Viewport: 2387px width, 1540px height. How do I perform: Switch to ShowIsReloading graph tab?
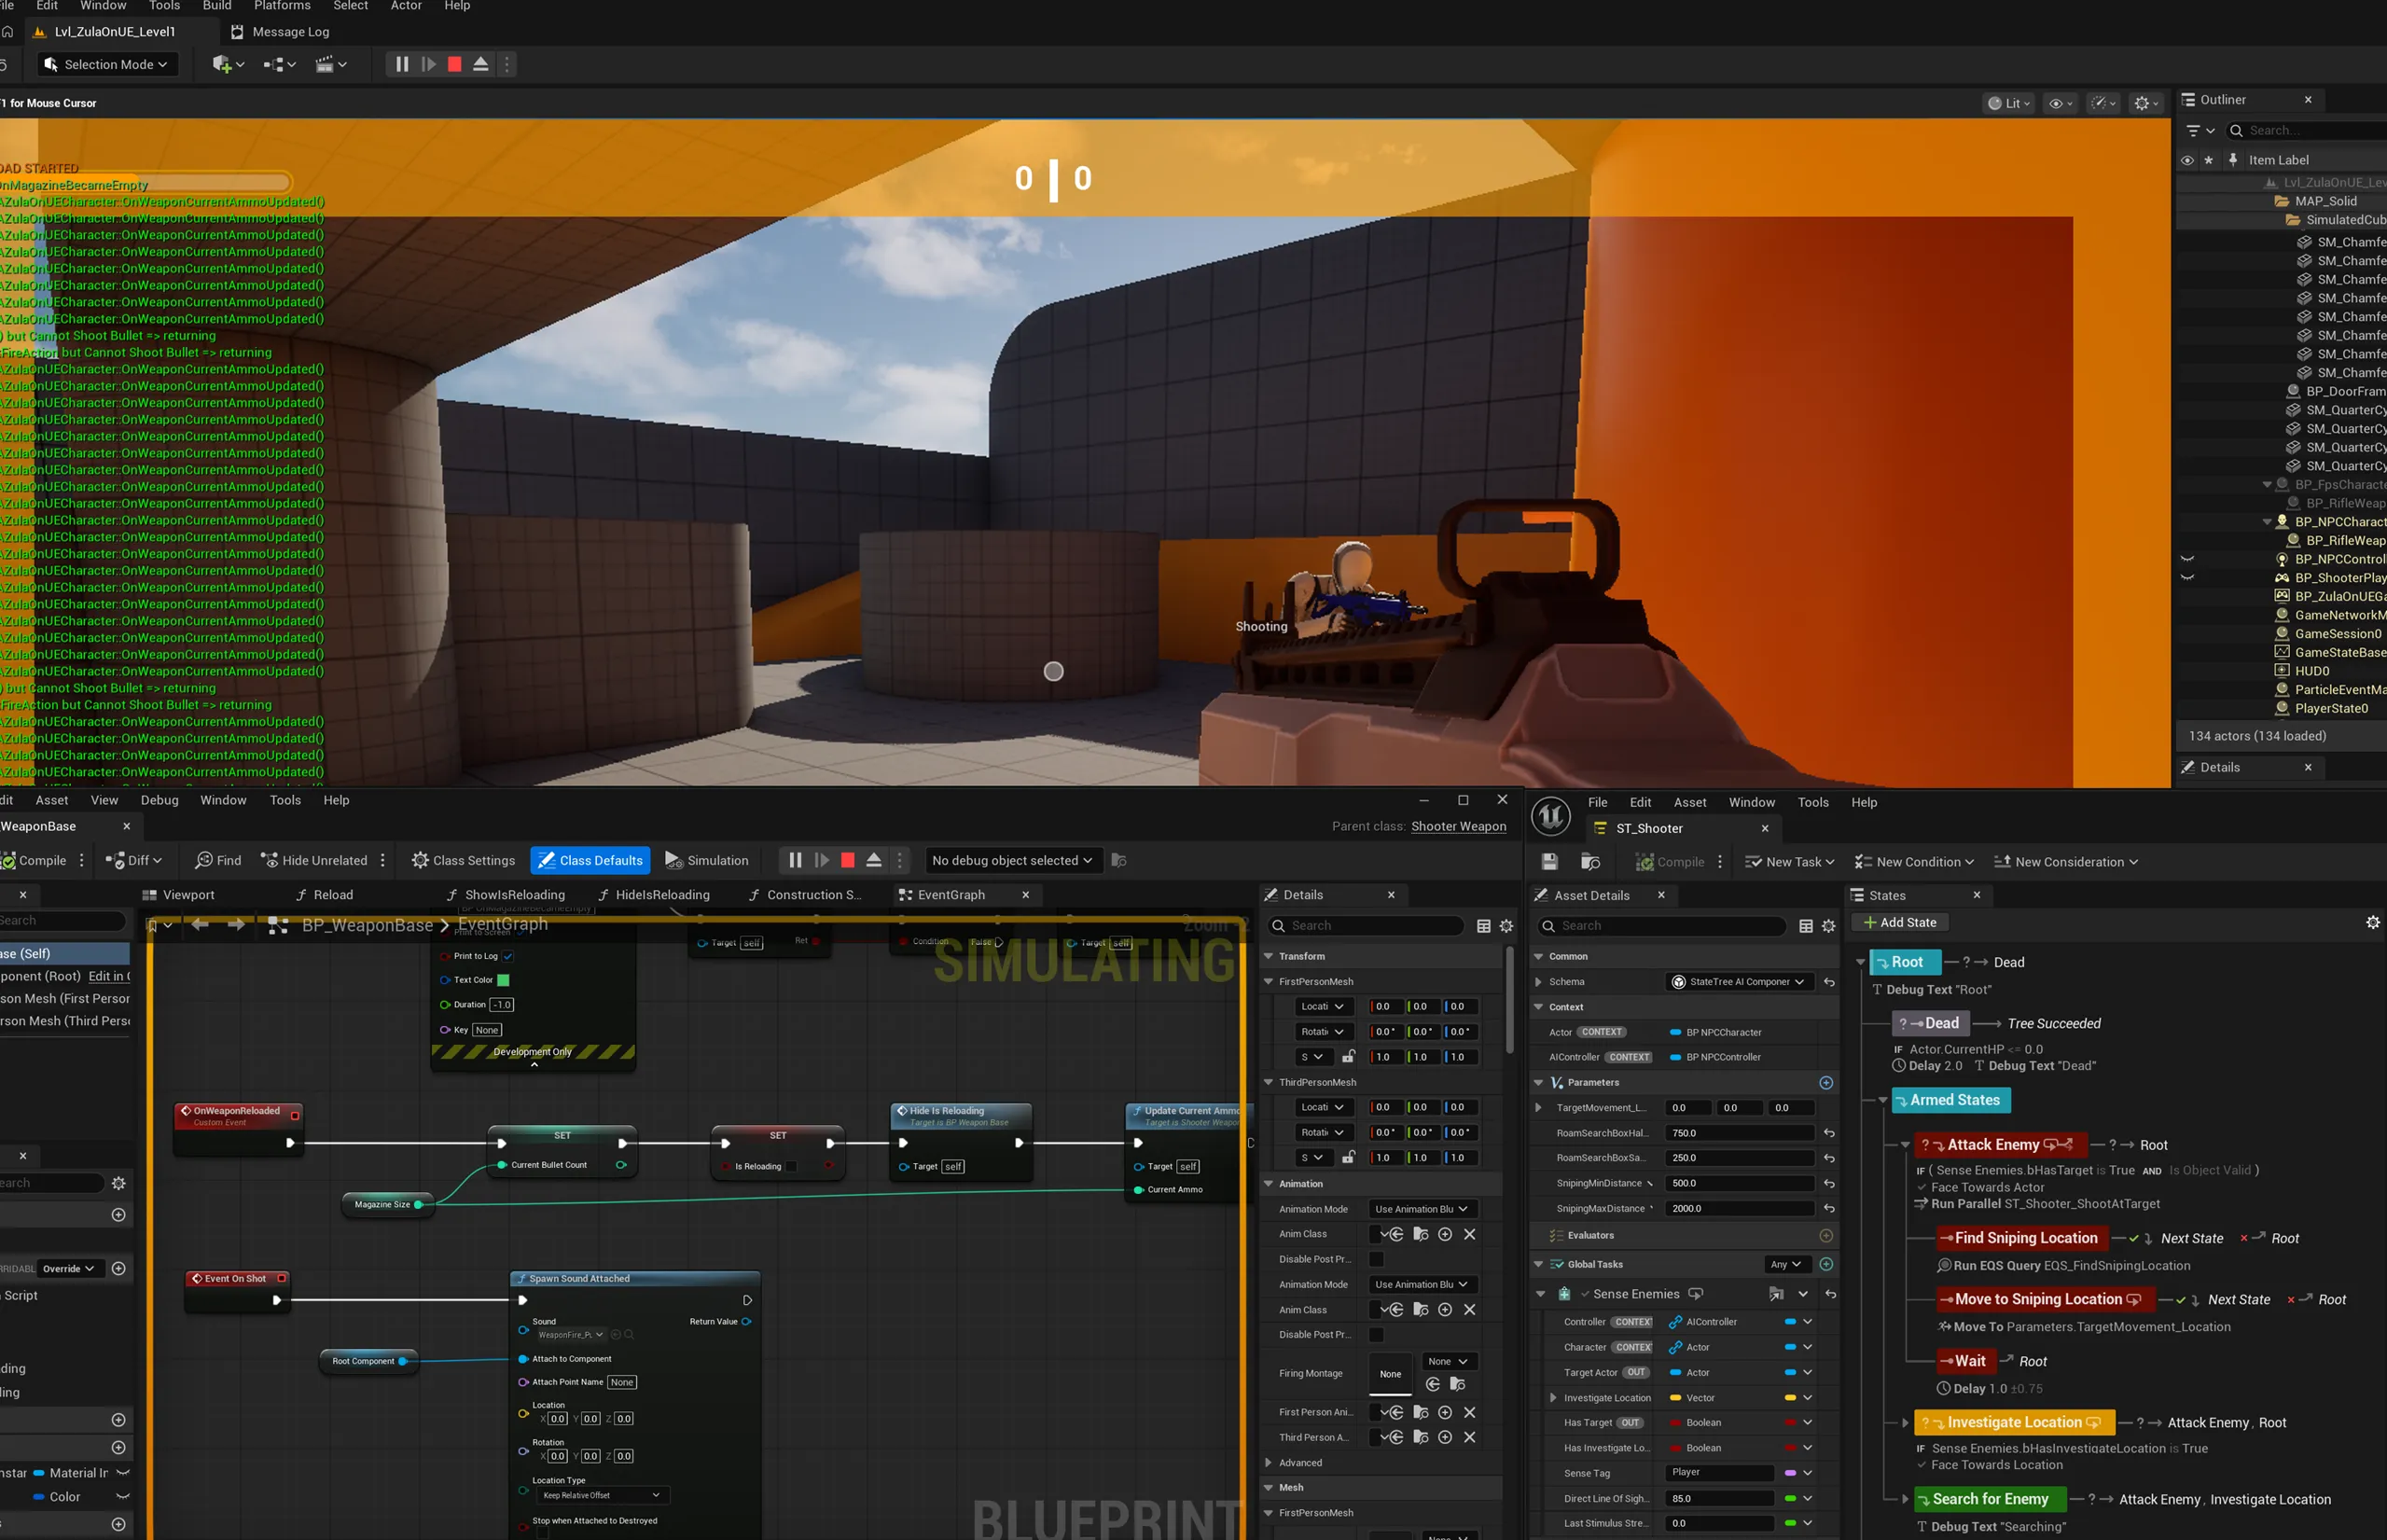point(506,895)
